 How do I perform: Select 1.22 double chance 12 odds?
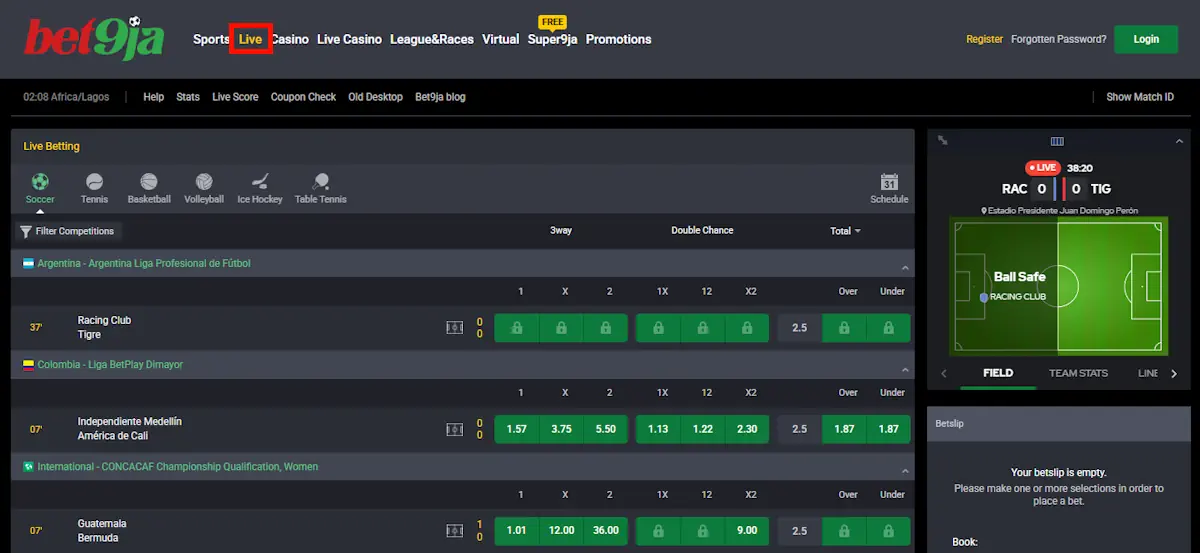(703, 429)
